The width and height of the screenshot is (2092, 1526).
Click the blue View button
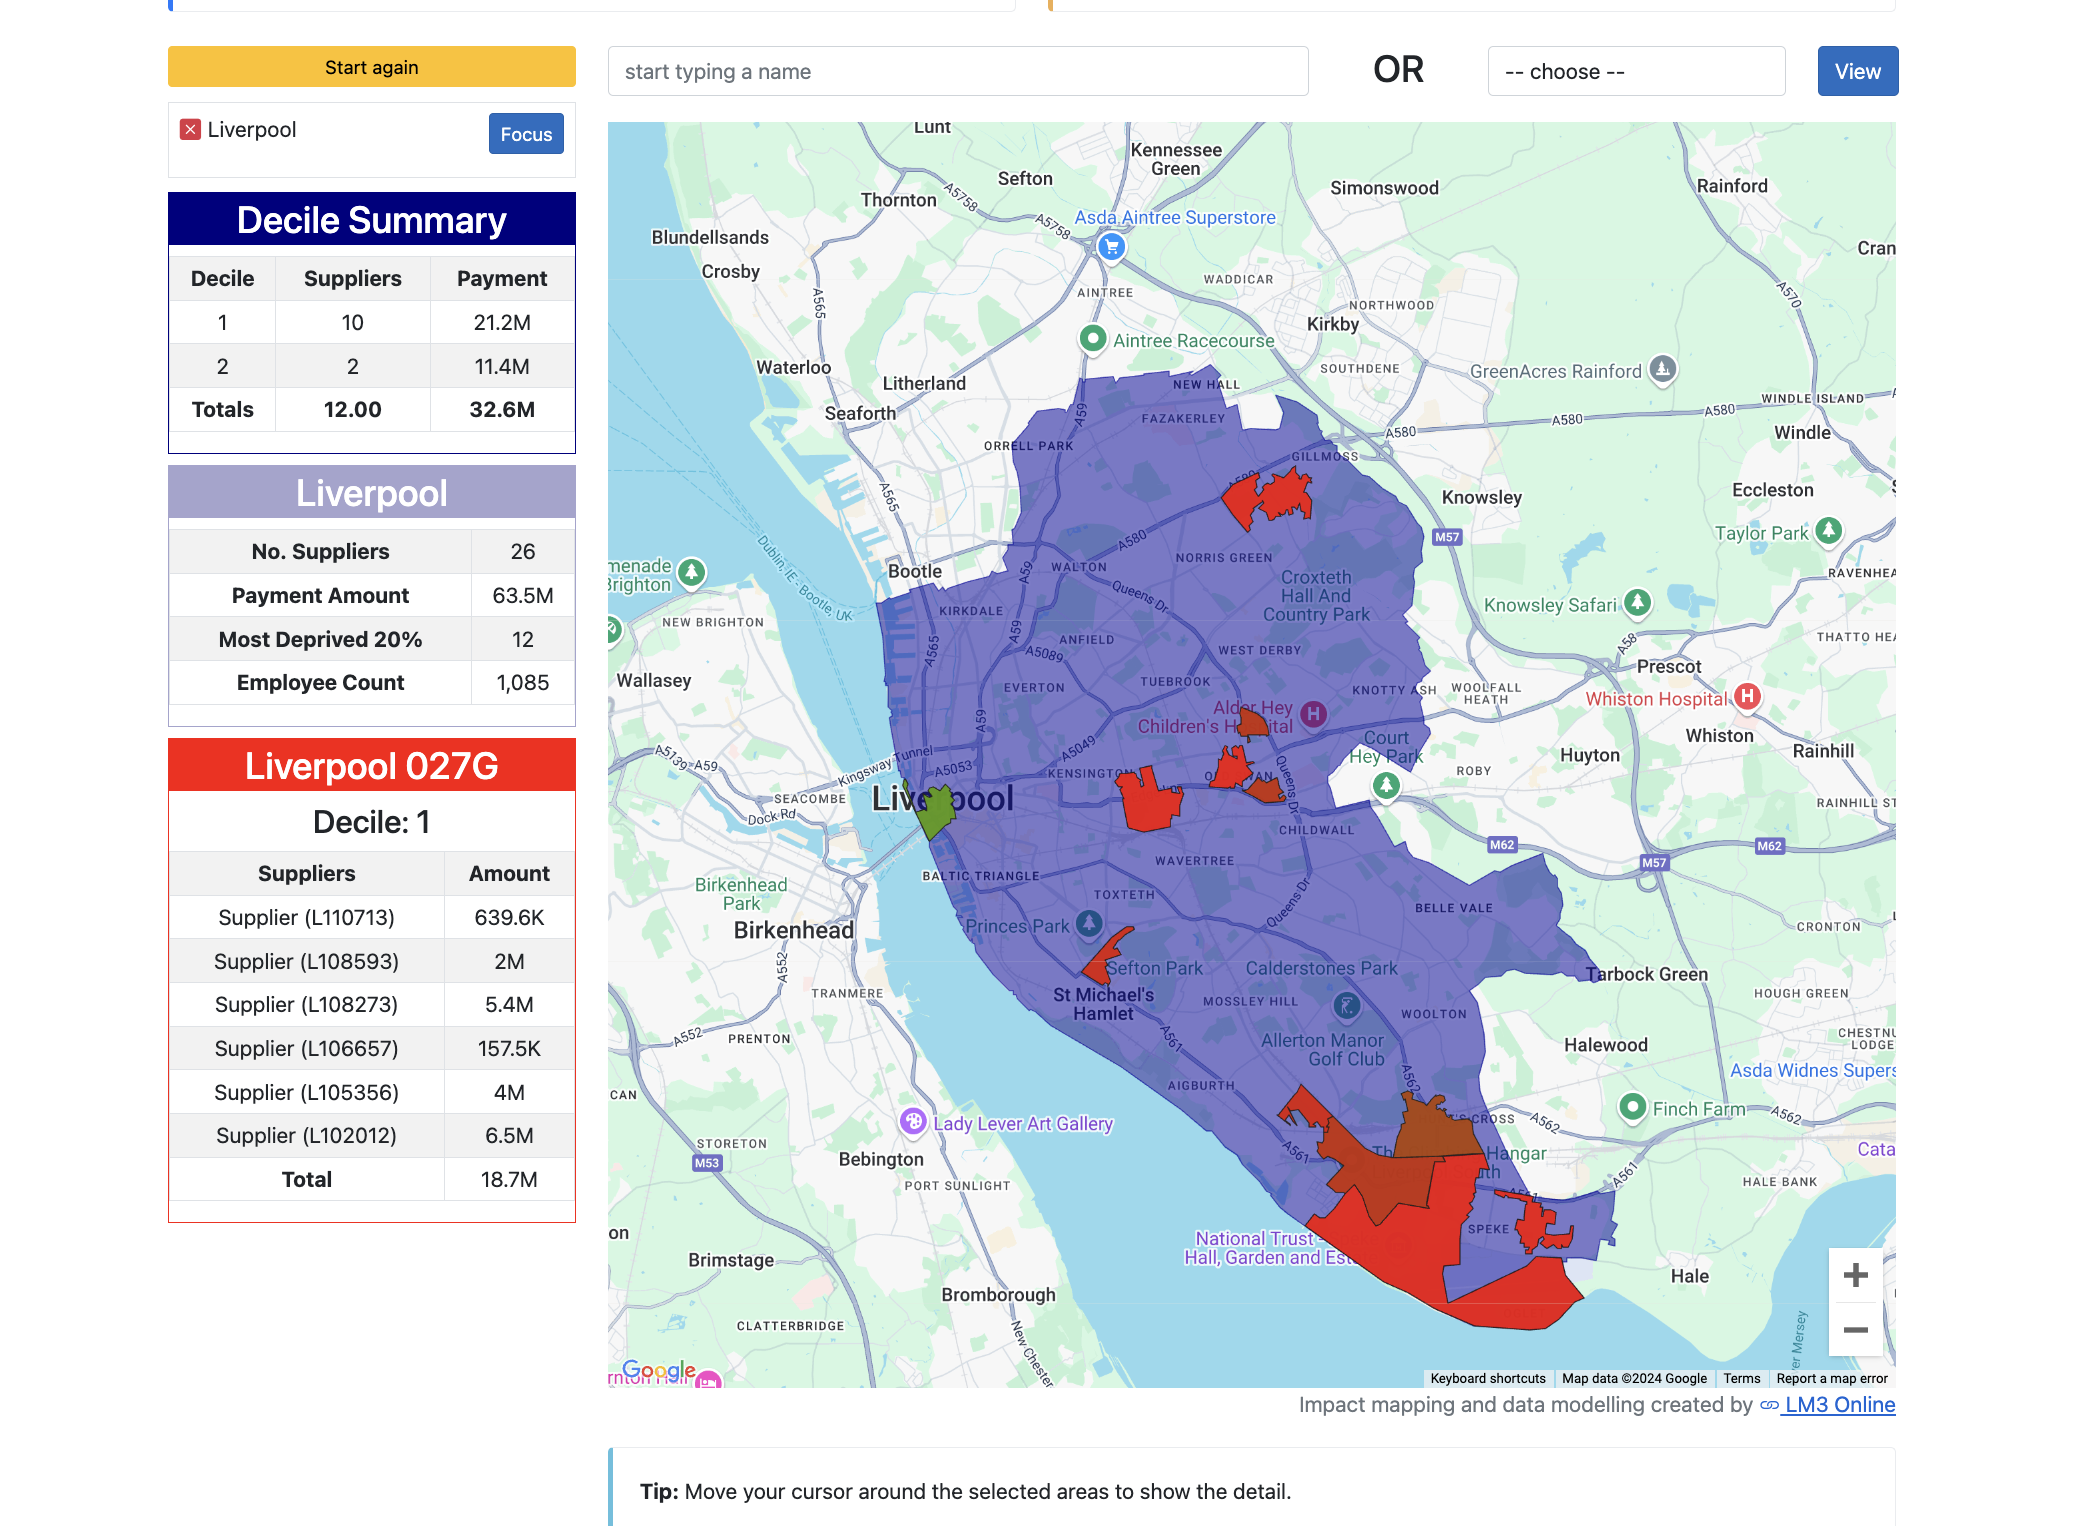click(x=1857, y=71)
